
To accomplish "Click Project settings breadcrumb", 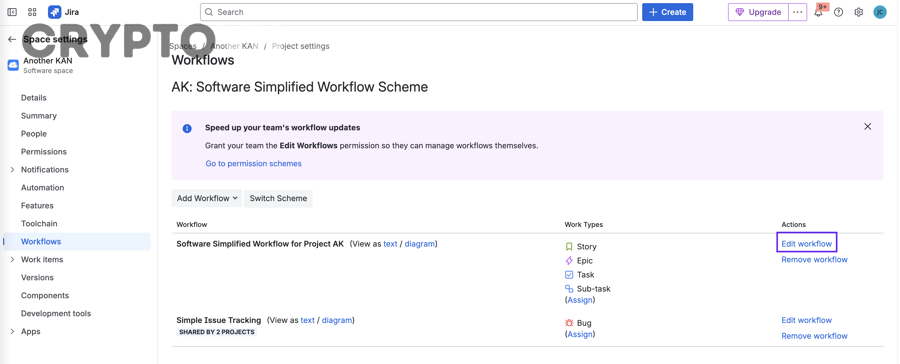I will click(301, 46).
